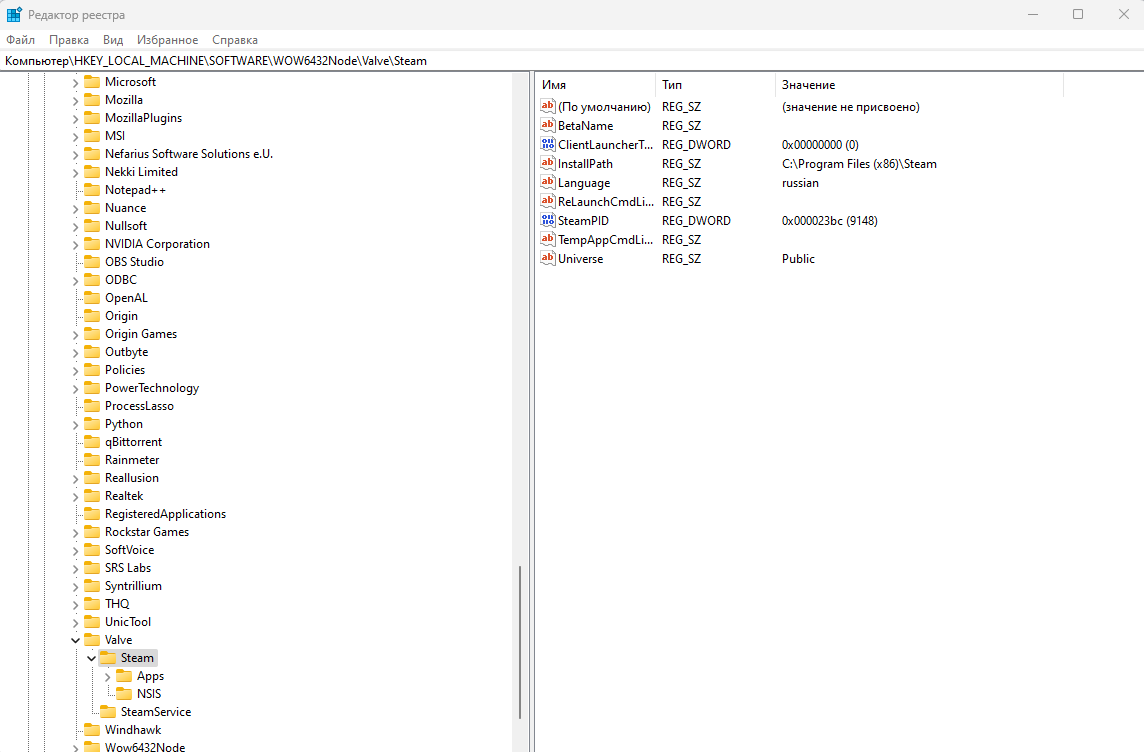This screenshot has width=1144, height=752.
Task: Click the REG_DWORD icon beside ClientLauncherT
Action: 547,144
